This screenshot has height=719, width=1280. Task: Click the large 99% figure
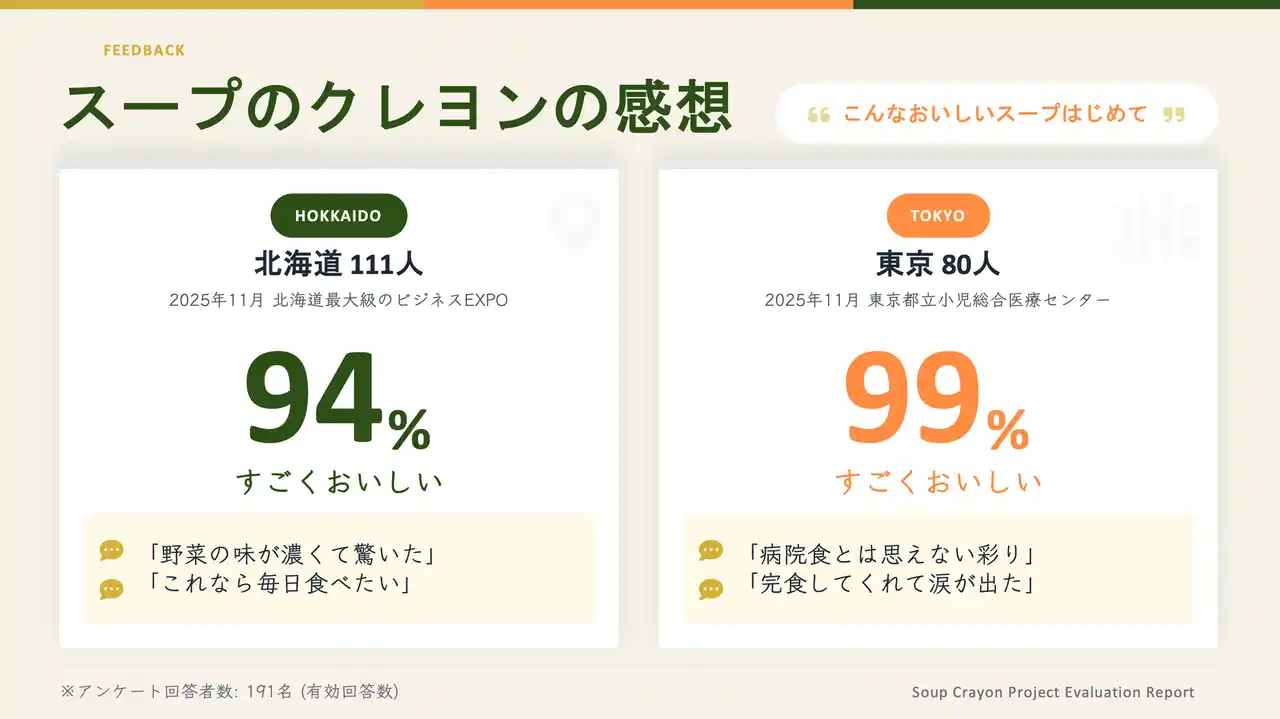point(937,400)
